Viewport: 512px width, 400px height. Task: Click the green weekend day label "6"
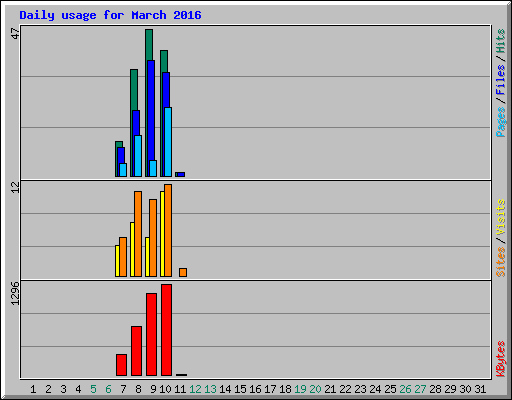(x=108, y=389)
